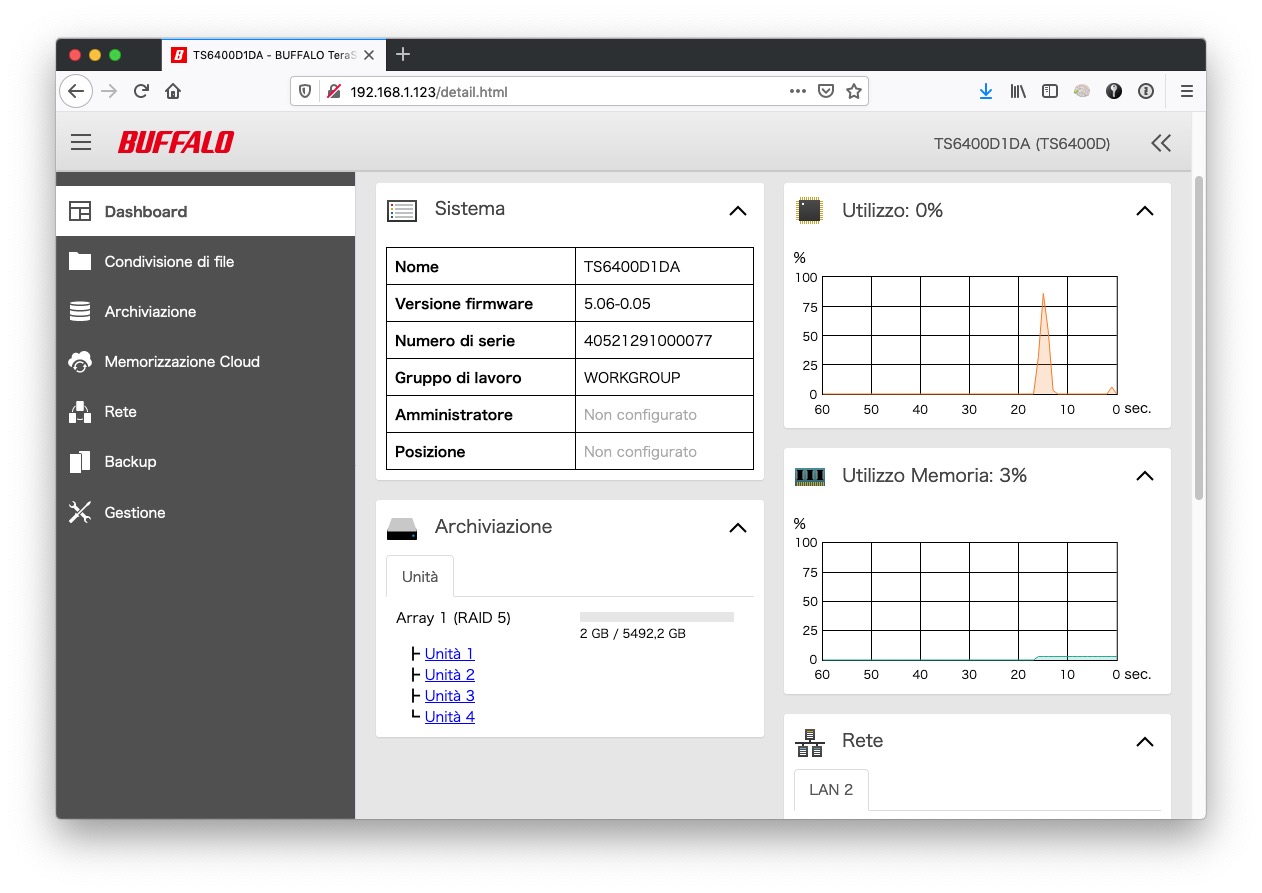The height and width of the screenshot is (893, 1262).
Task: Click the page vertical scrollbar
Action: [1199, 339]
